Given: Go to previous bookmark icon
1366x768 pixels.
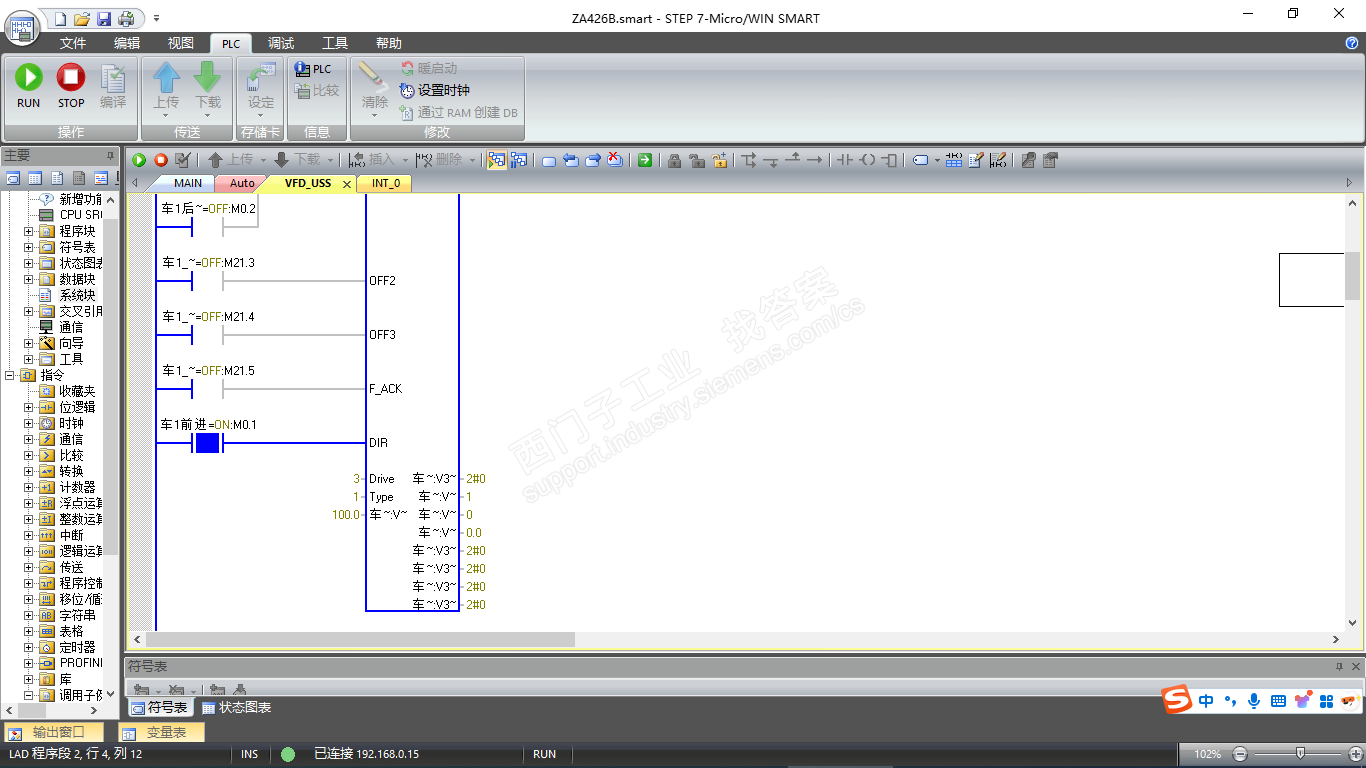Looking at the screenshot, I should 571,160.
